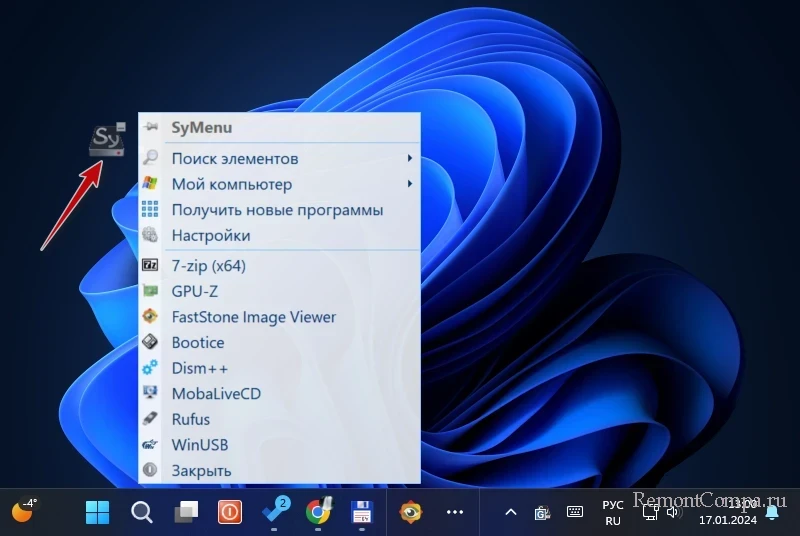This screenshot has height=536, width=800.
Task: Choose Закрыть to close SyMenu
Action: [201, 470]
